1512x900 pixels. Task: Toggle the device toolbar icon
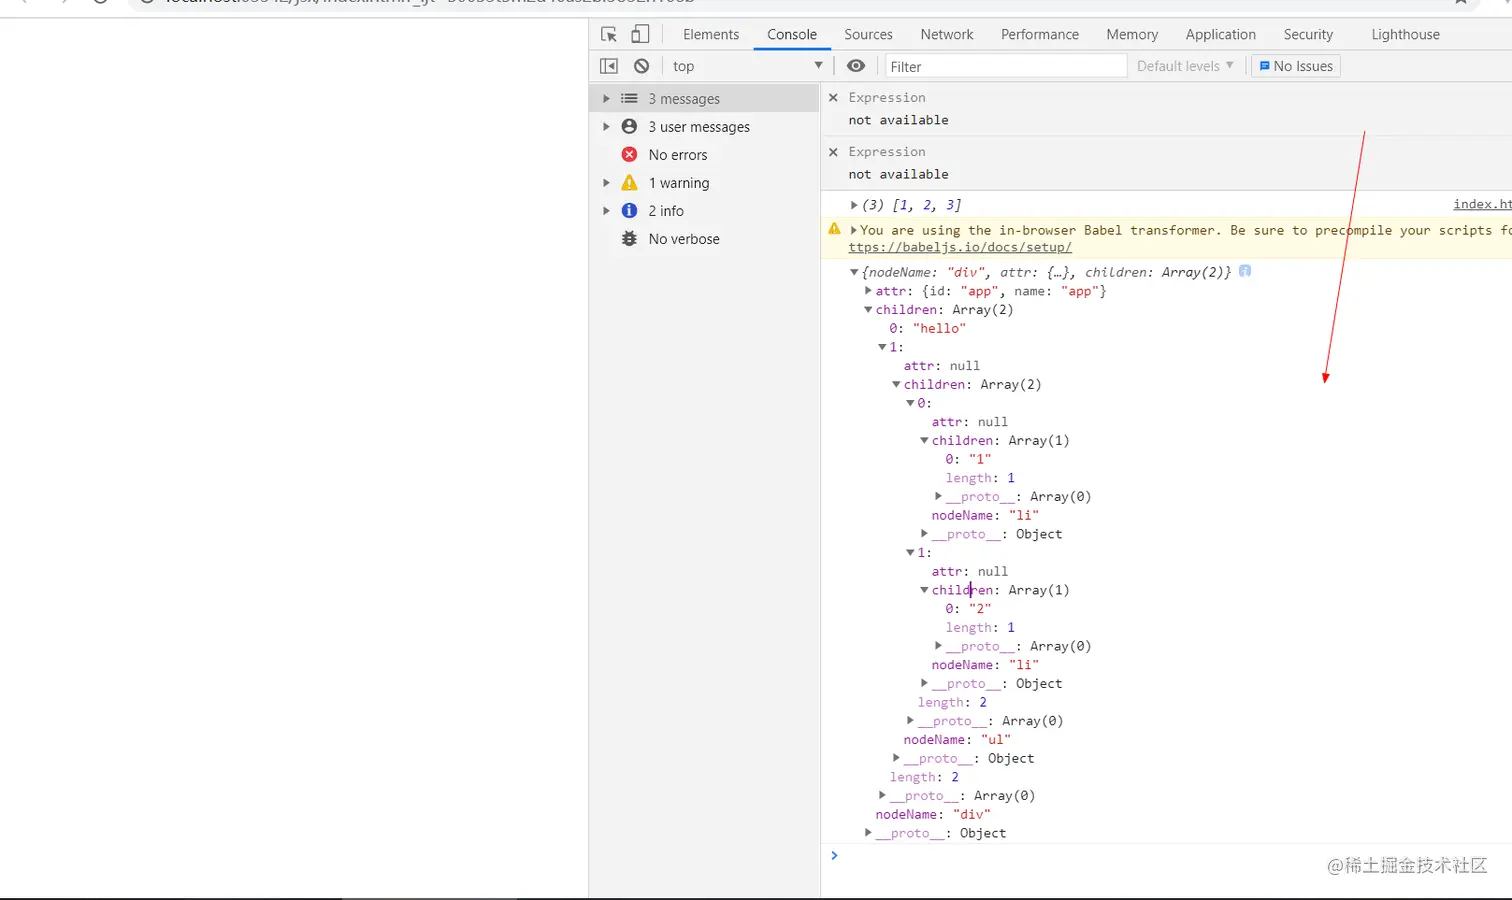point(640,34)
